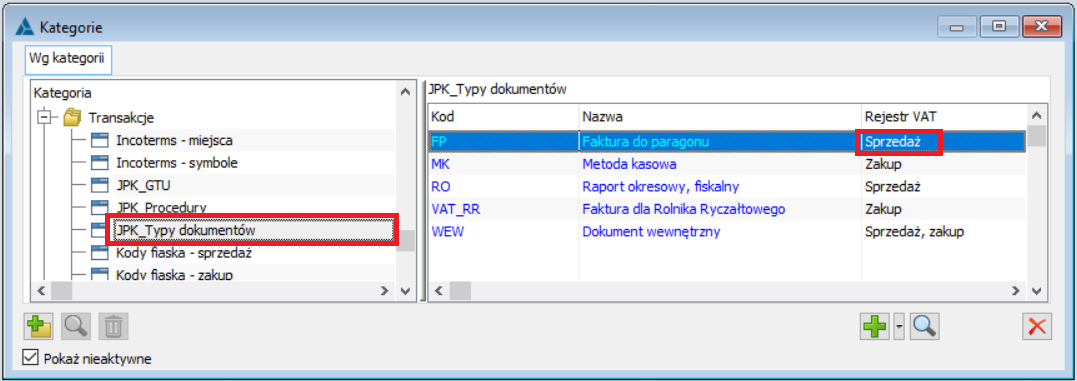
Task: Click table vertical scrollbar down arrow
Action: click(x=1036, y=290)
